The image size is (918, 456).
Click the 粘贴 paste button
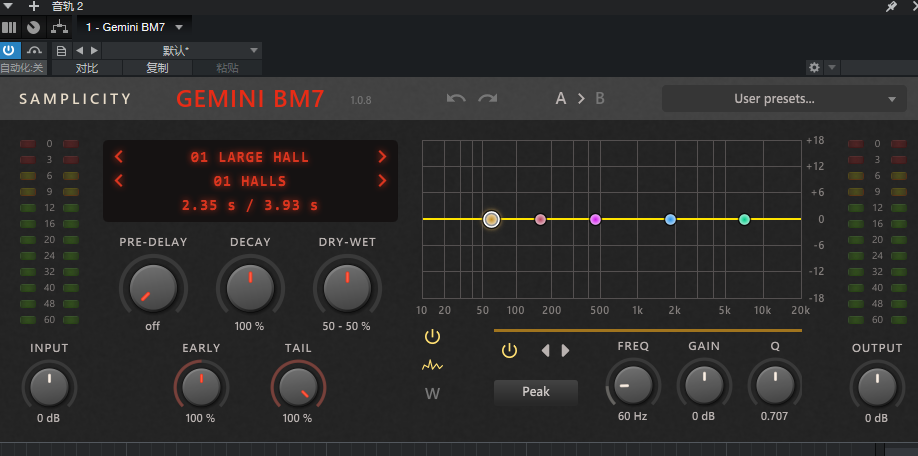point(227,68)
